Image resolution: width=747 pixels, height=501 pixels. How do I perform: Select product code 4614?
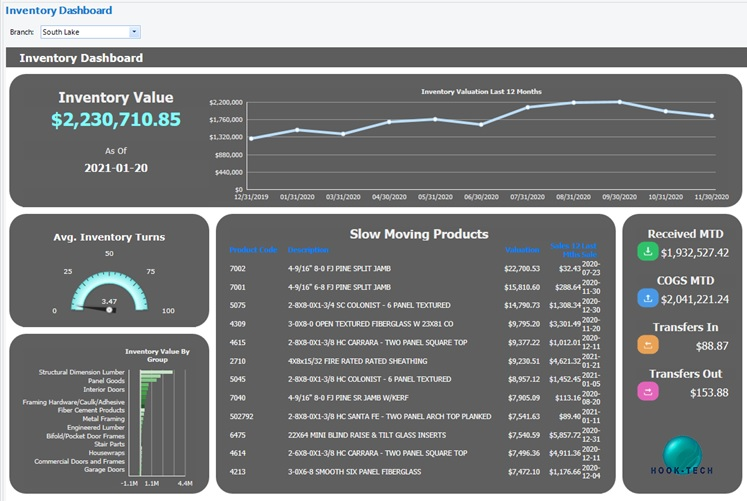[238, 453]
